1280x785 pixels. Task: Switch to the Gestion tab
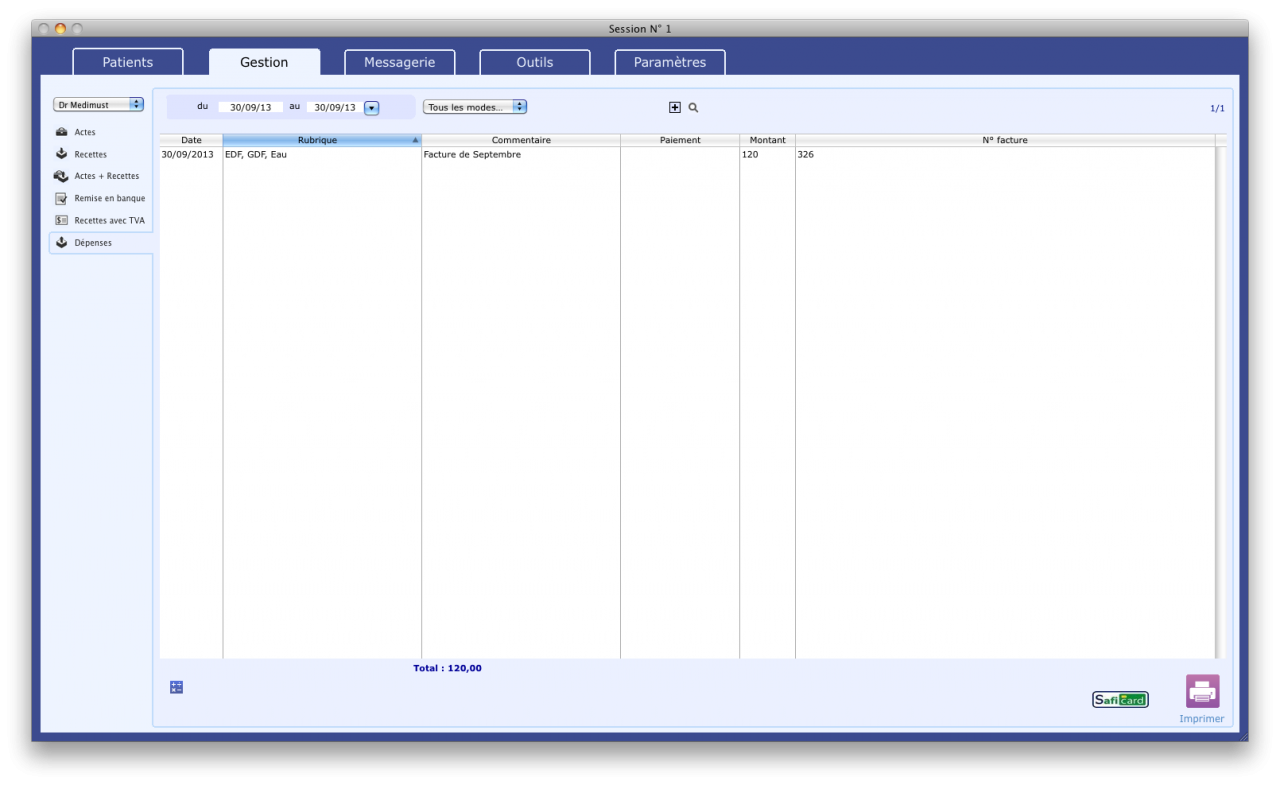264,62
